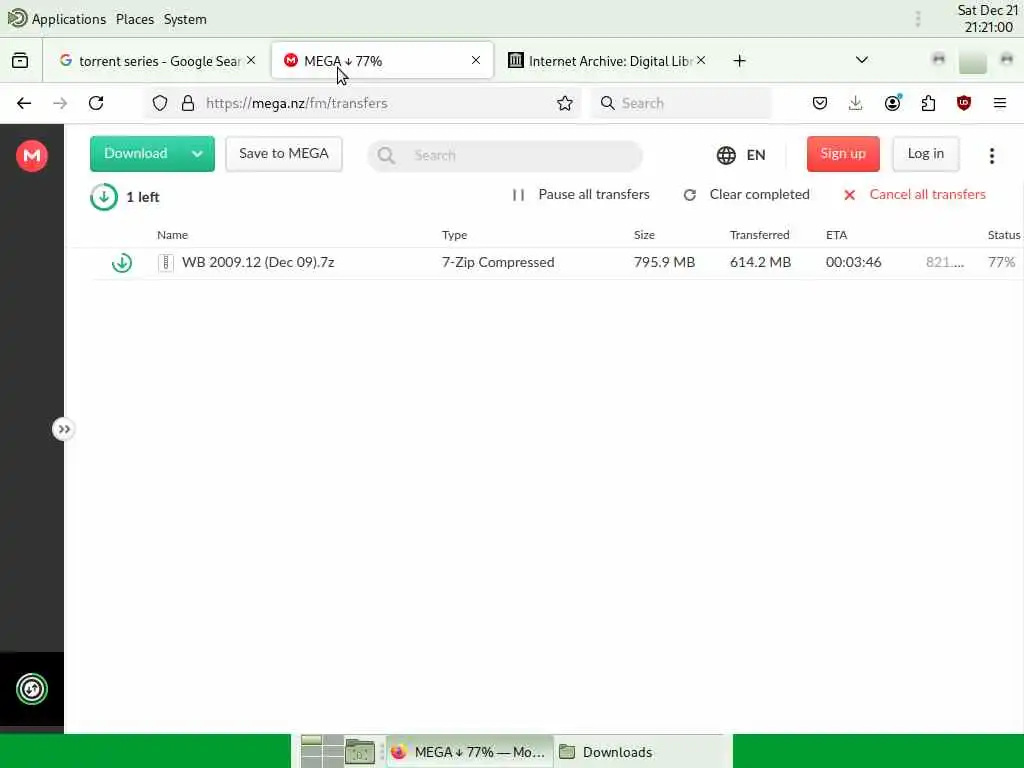Click the 795.9 MB size value
This screenshot has height=768, width=1024.
(664, 263)
